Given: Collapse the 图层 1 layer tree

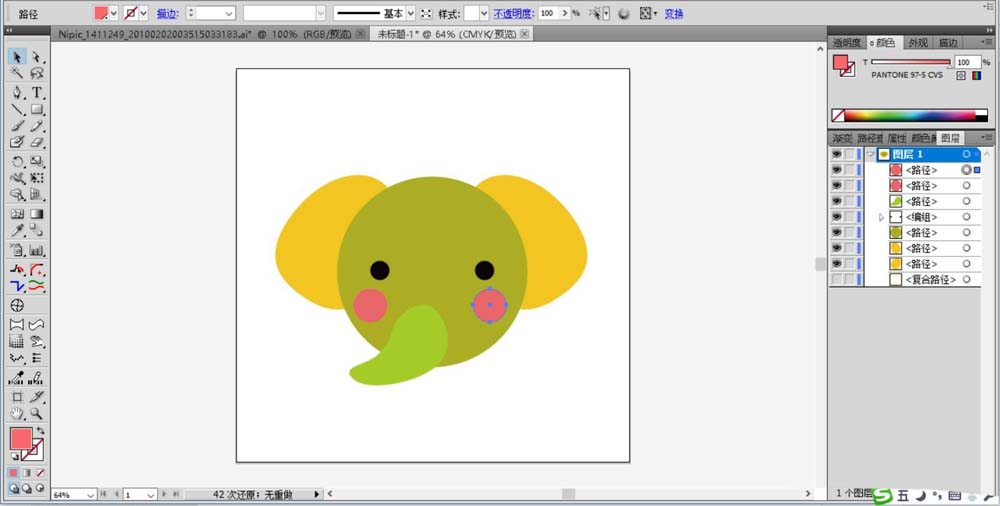Looking at the screenshot, I should point(871,155).
